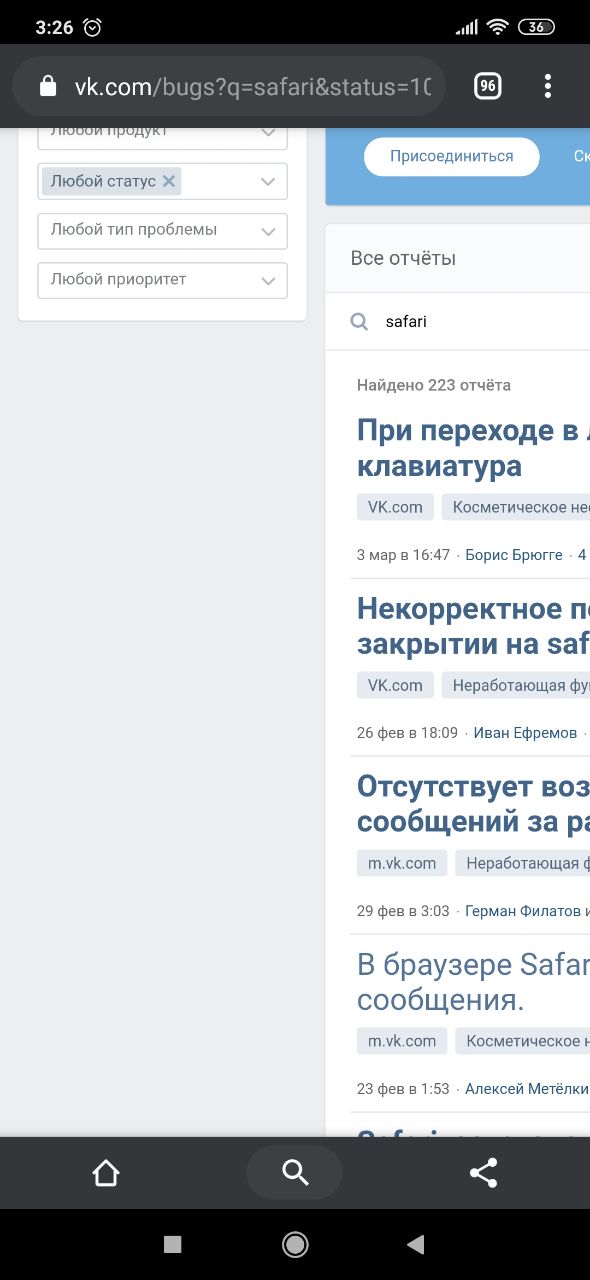Open author link 'Герман Филатов'
590x1280 pixels.
[x=523, y=911]
